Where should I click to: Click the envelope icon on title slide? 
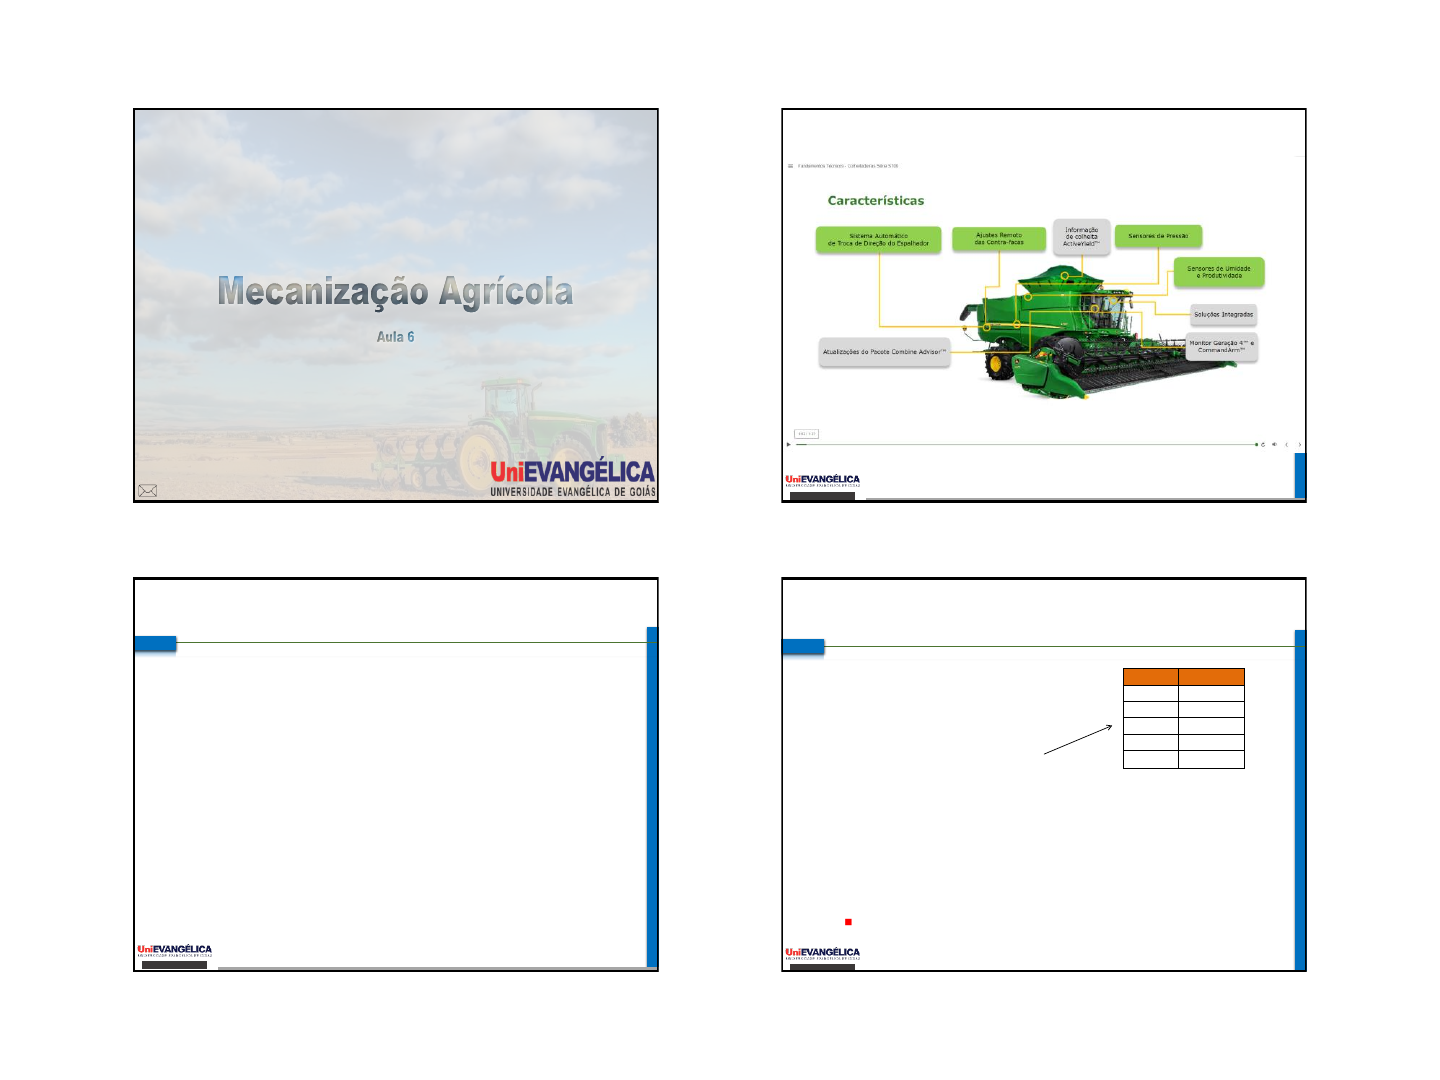click(147, 490)
